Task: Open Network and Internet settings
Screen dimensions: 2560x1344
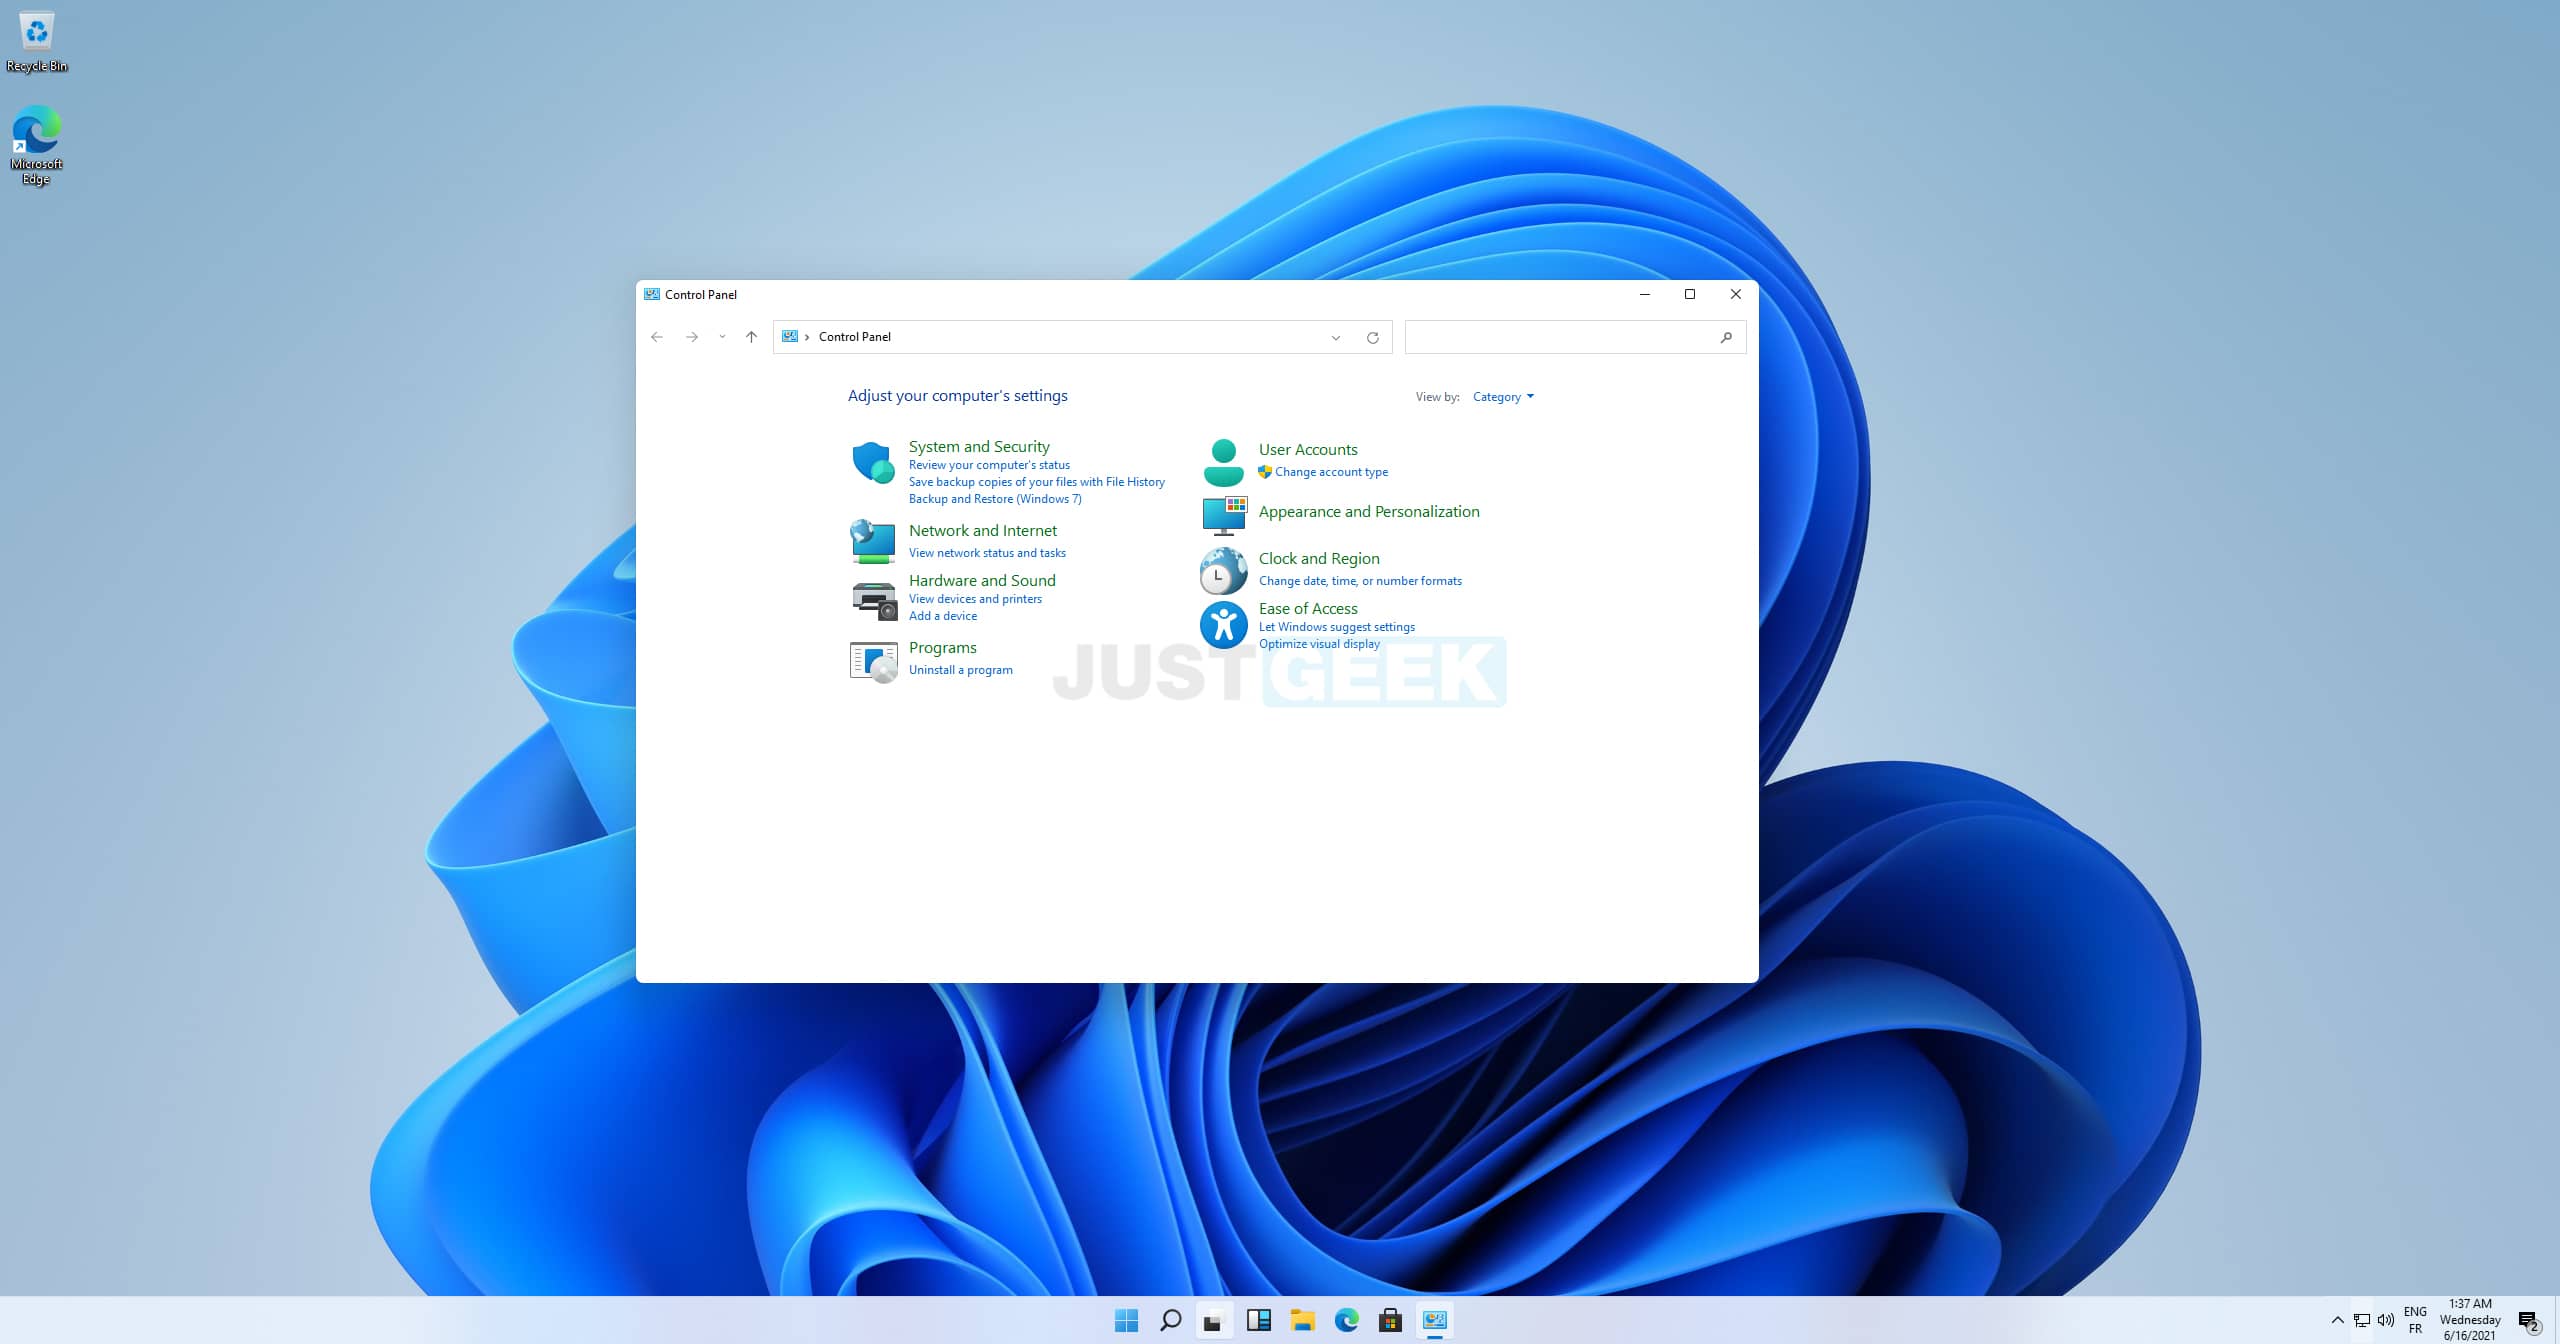Action: tap(982, 530)
